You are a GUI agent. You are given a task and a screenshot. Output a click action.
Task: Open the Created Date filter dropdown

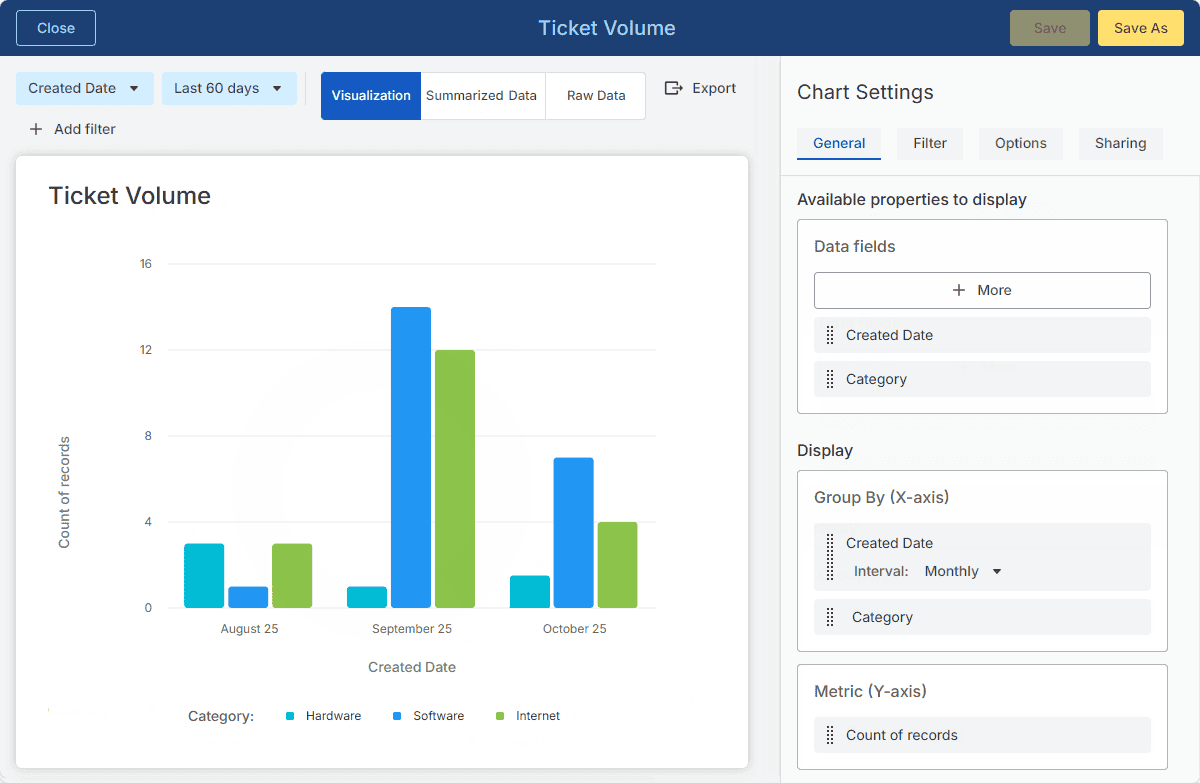pyautogui.click(x=84, y=88)
